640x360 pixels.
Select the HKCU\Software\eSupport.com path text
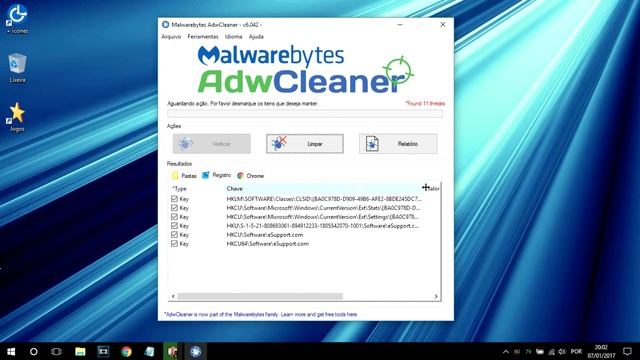(265, 235)
